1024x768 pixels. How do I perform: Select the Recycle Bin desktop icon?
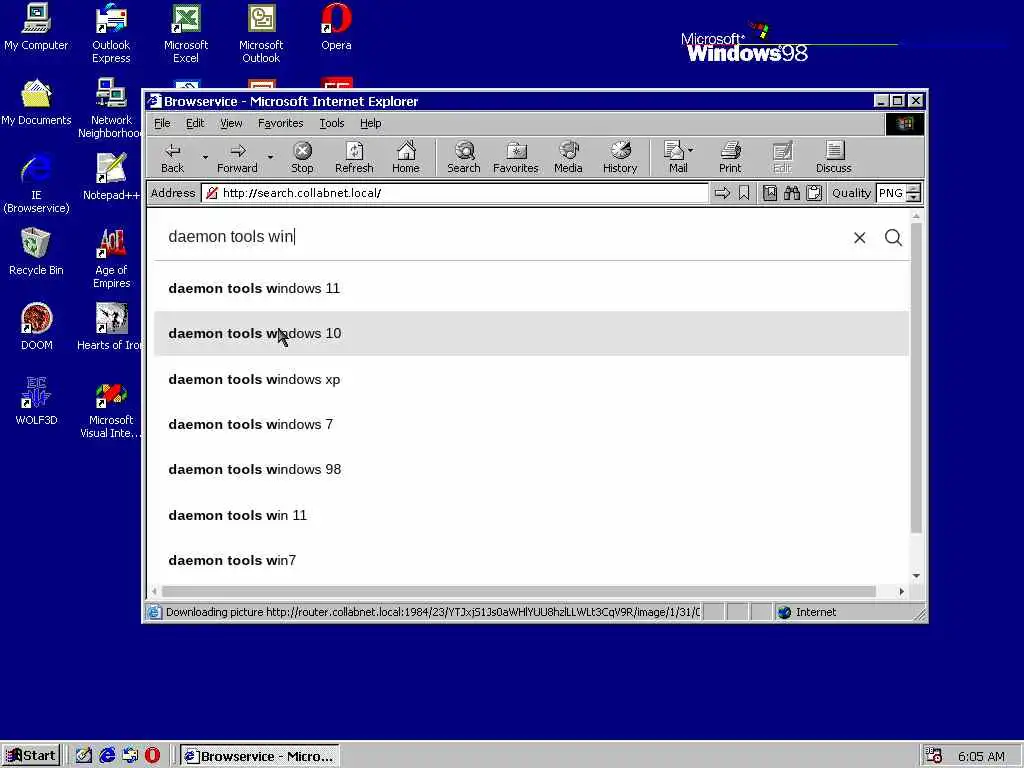36,252
